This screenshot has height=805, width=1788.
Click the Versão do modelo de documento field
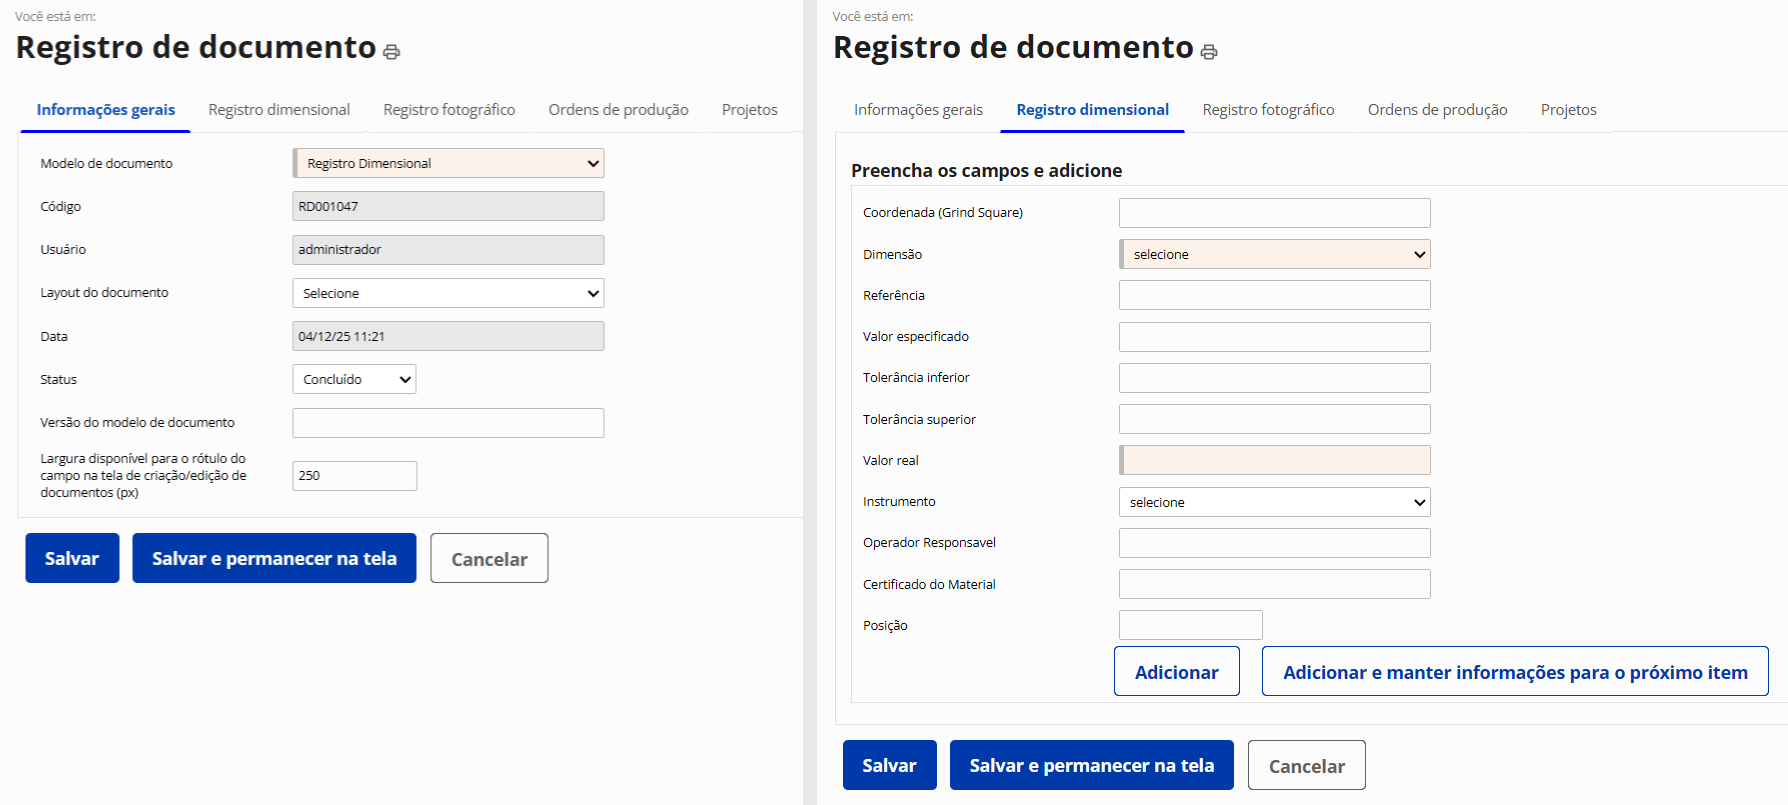click(448, 423)
